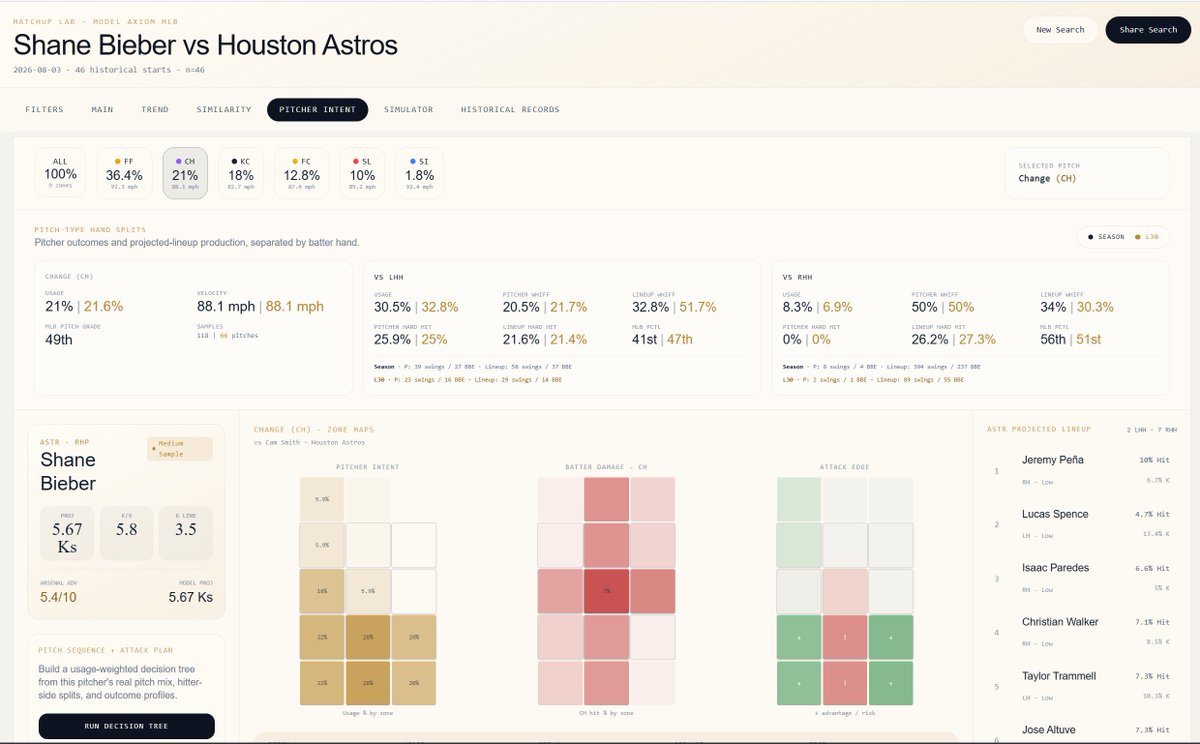
Task: Select the active Pitcher Intent tab
Action: click(x=317, y=110)
